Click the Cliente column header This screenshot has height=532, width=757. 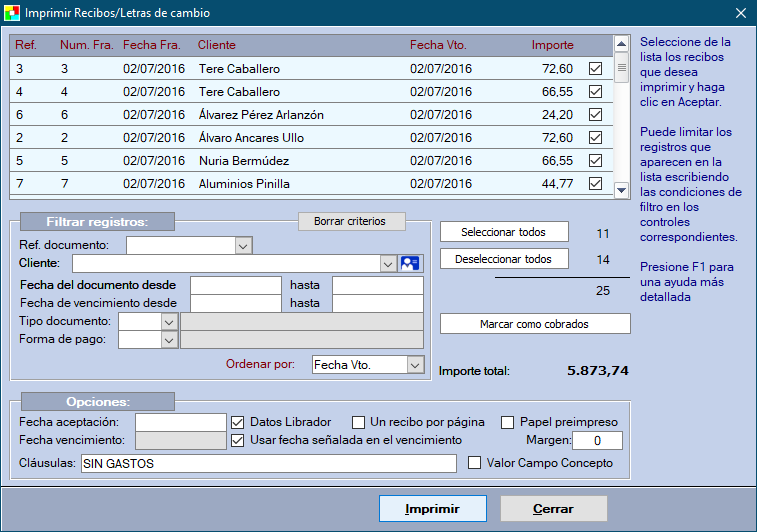216,45
